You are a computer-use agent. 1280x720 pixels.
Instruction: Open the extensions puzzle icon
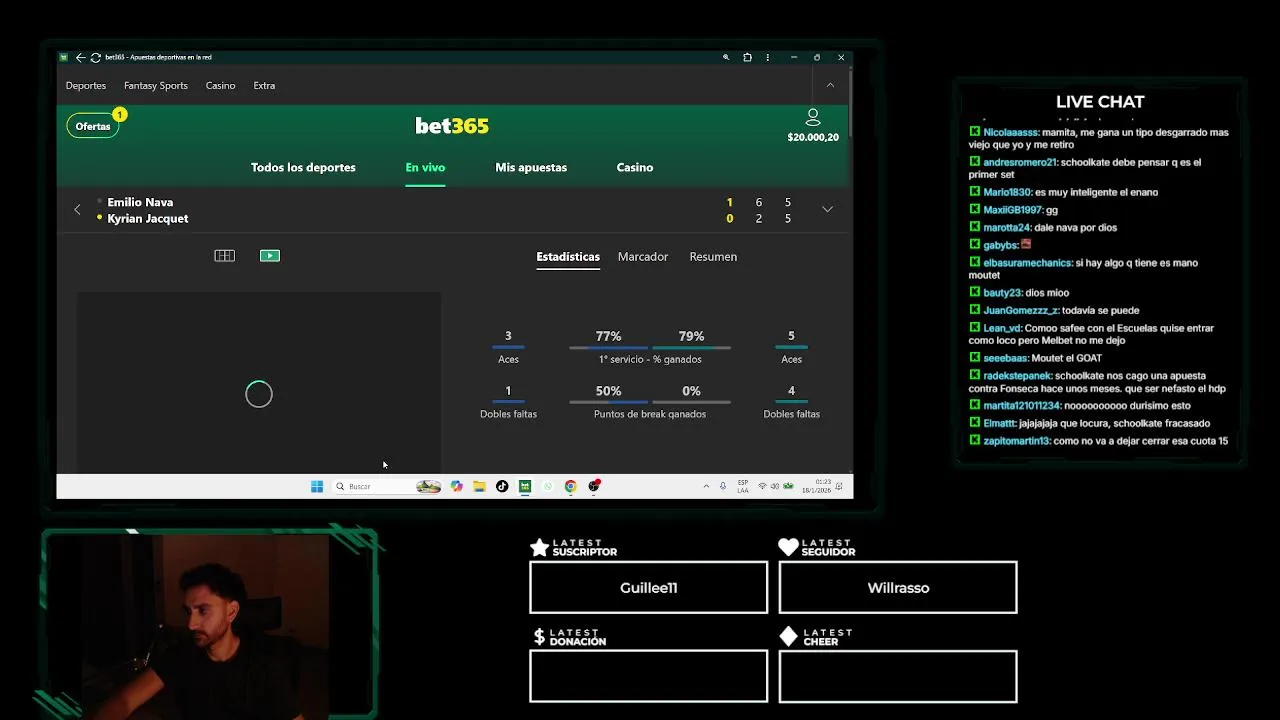[747, 57]
